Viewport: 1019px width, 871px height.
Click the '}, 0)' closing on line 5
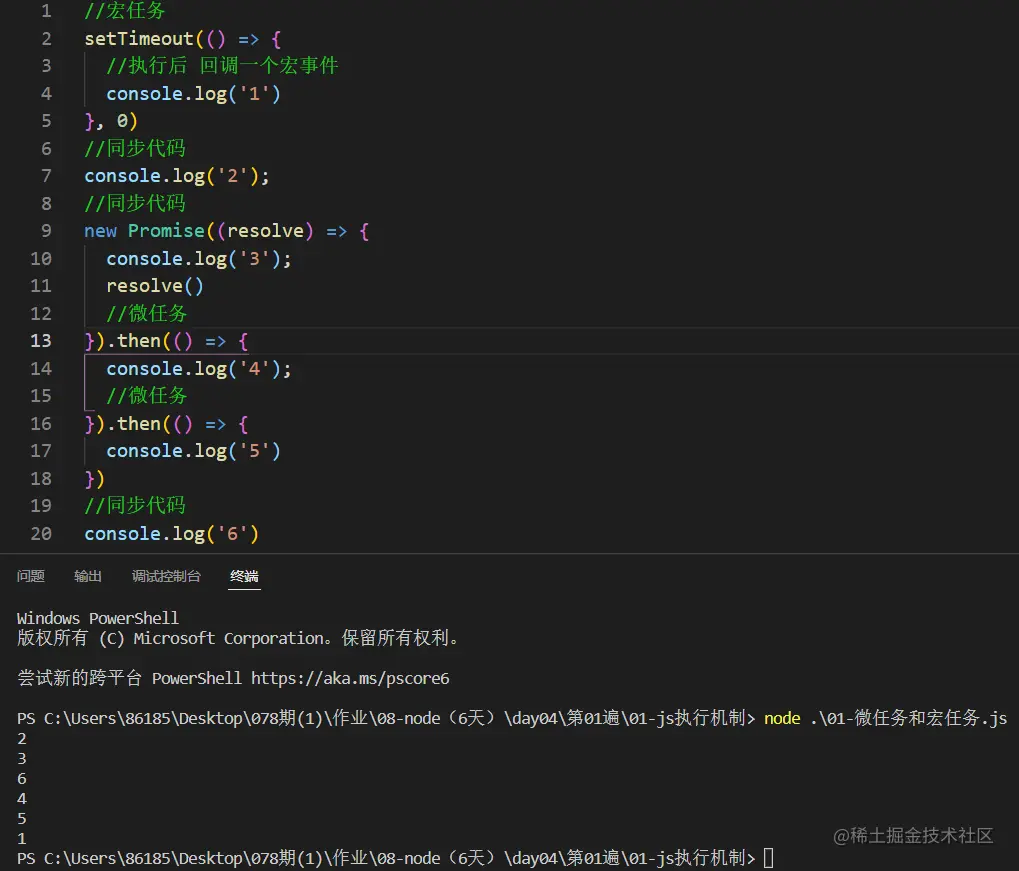[x=111, y=121]
